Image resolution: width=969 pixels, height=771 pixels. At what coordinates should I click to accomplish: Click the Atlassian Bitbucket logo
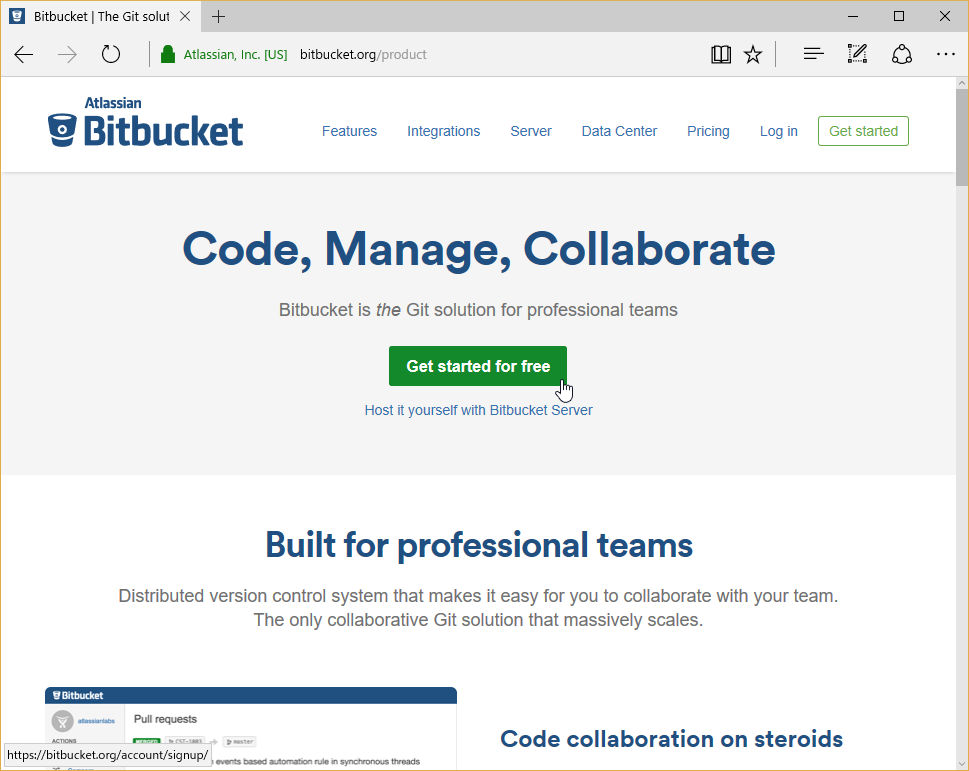pos(146,122)
